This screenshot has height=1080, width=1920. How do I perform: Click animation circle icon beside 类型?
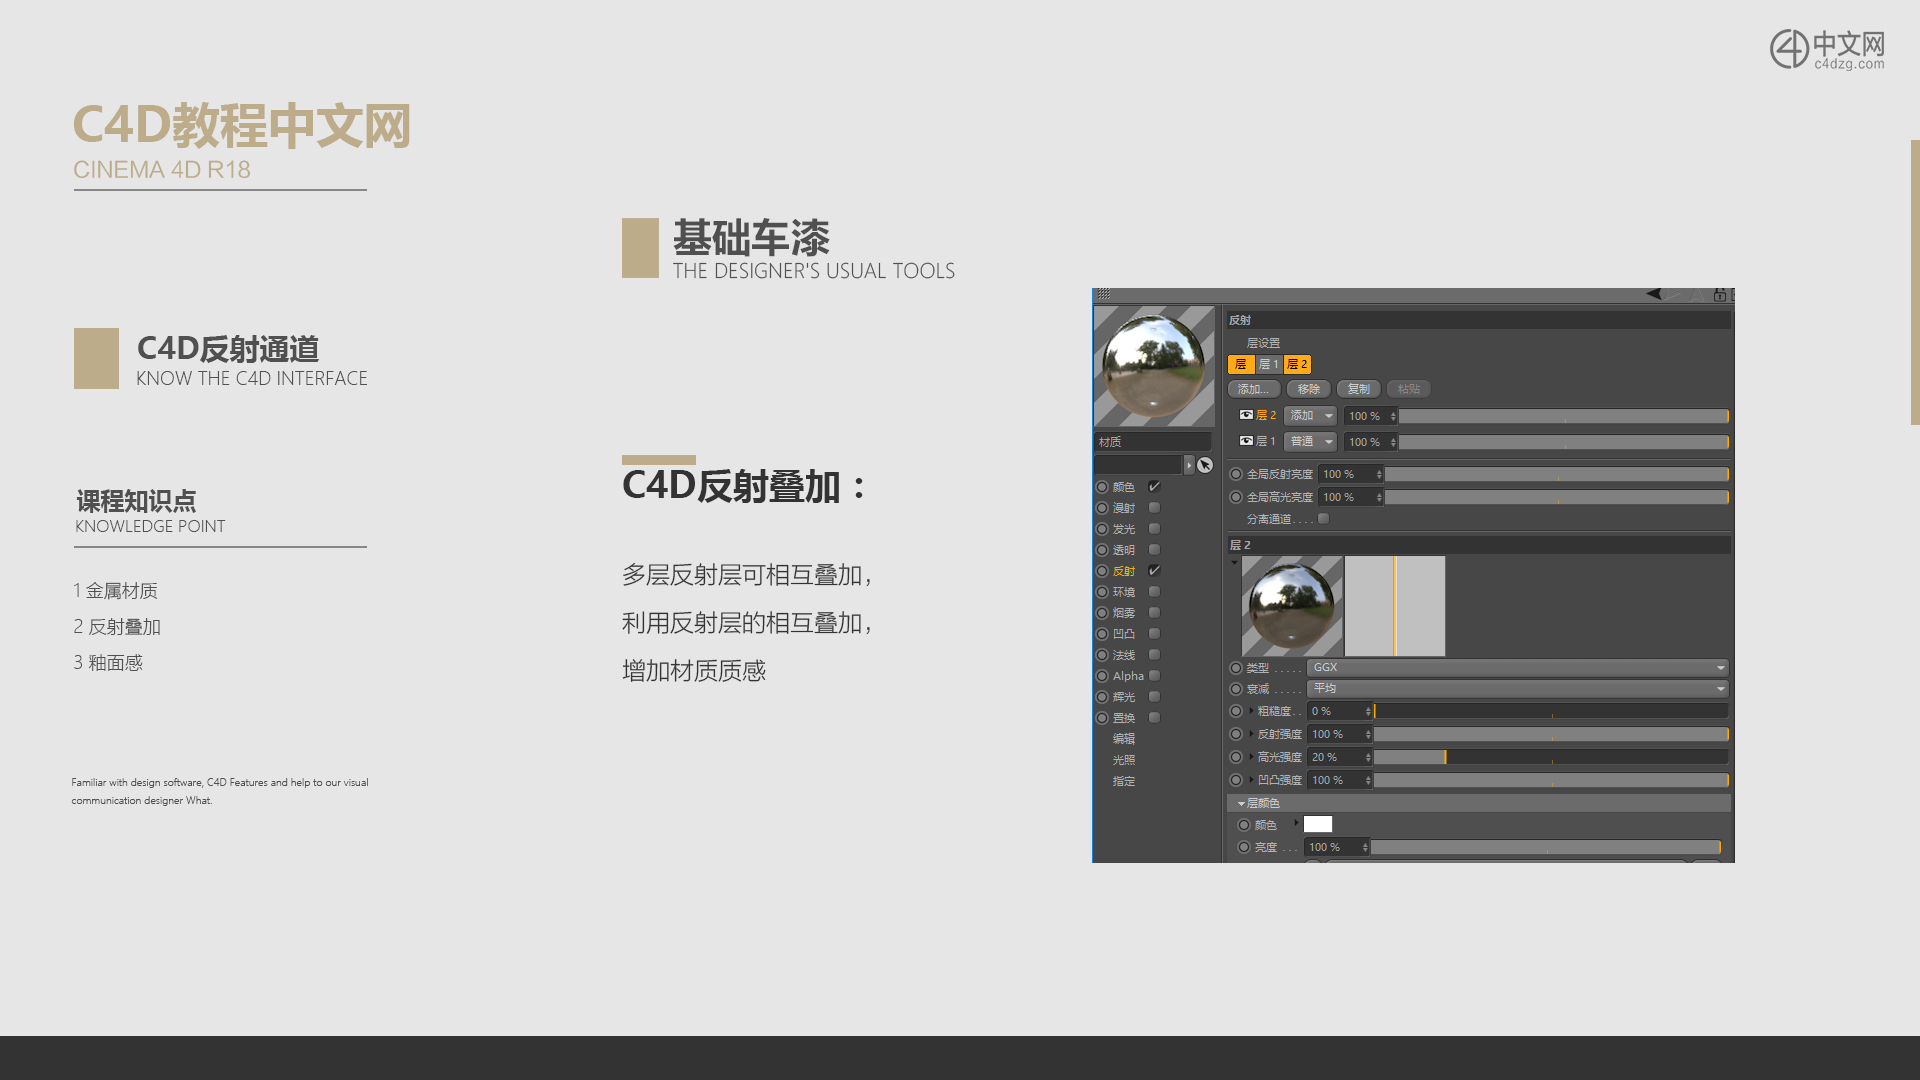coord(1236,668)
